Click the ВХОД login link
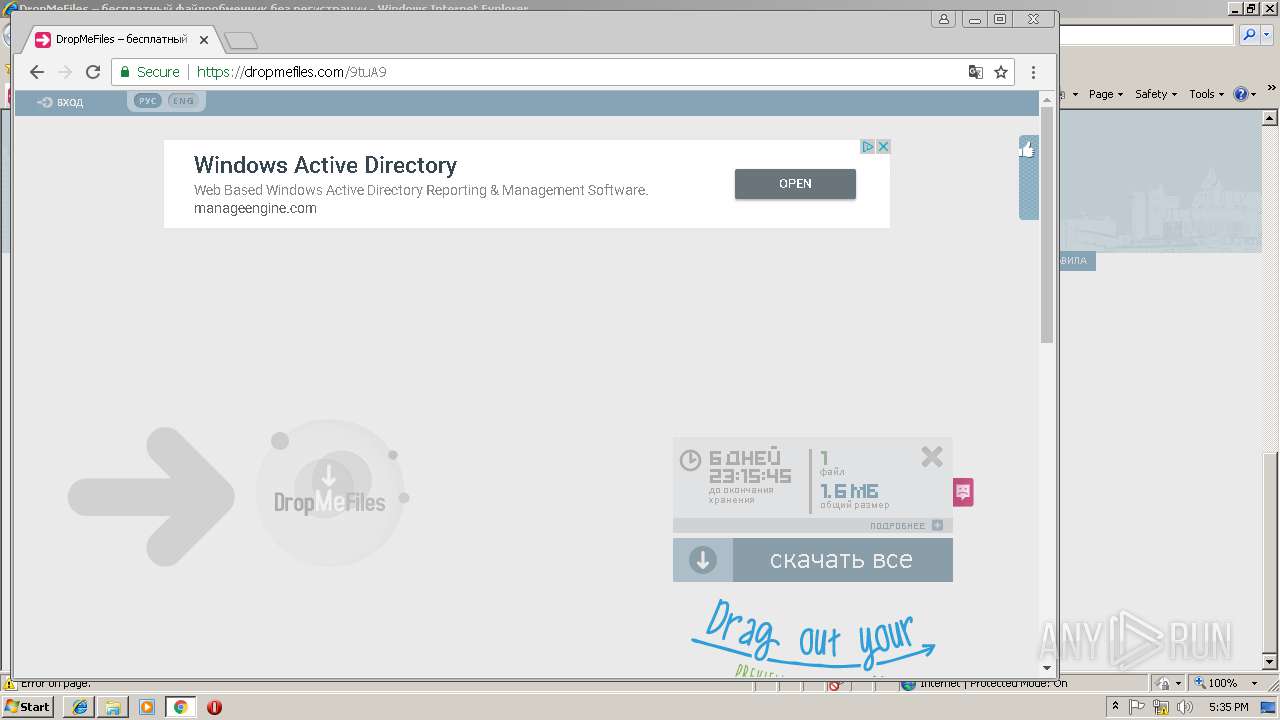1280x720 pixels. tap(60, 102)
